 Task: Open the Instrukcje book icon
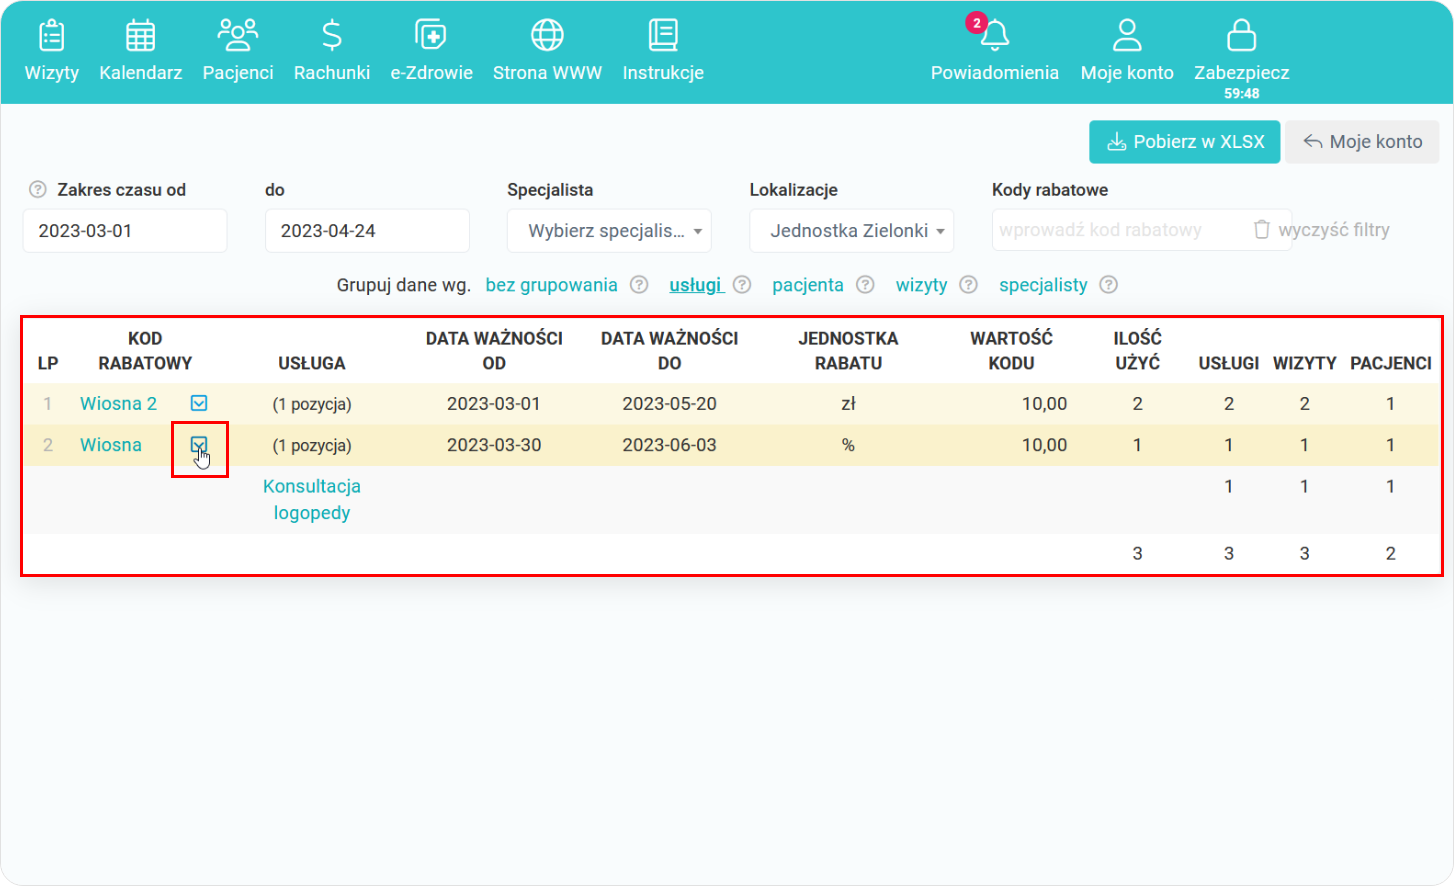coord(663,35)
